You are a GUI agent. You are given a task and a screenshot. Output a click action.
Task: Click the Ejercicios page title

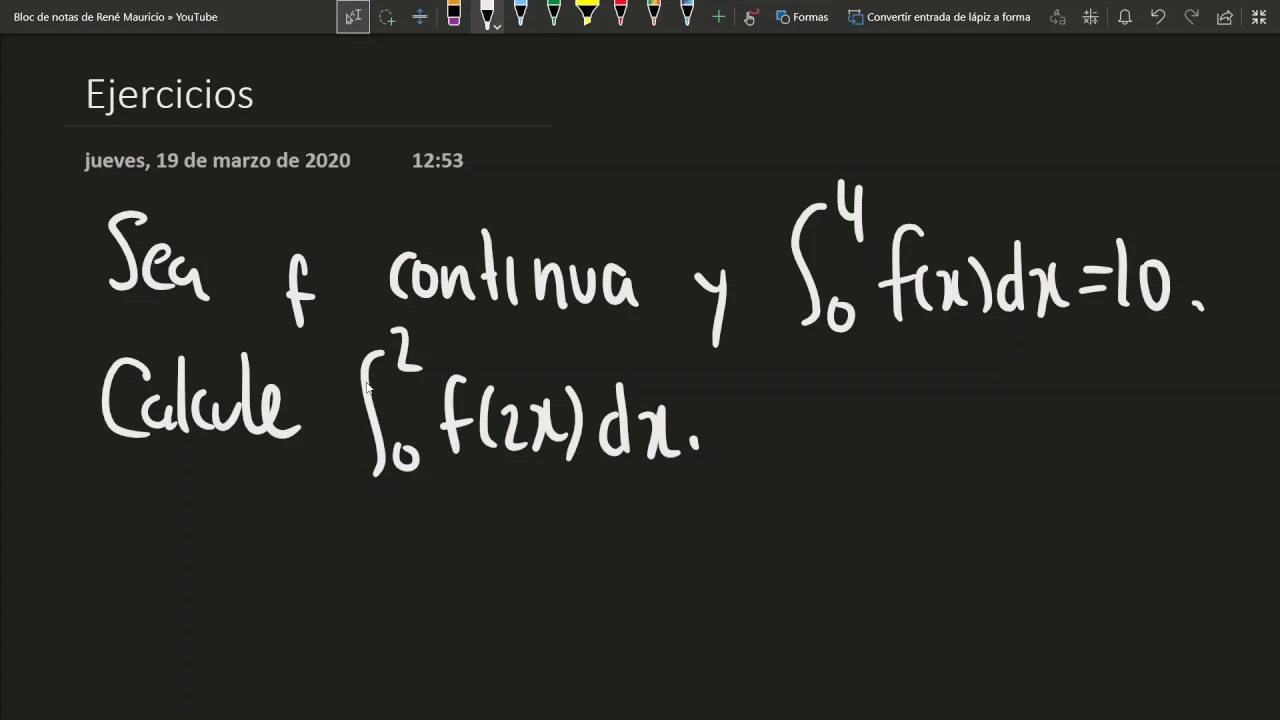[x=169, y=95]
